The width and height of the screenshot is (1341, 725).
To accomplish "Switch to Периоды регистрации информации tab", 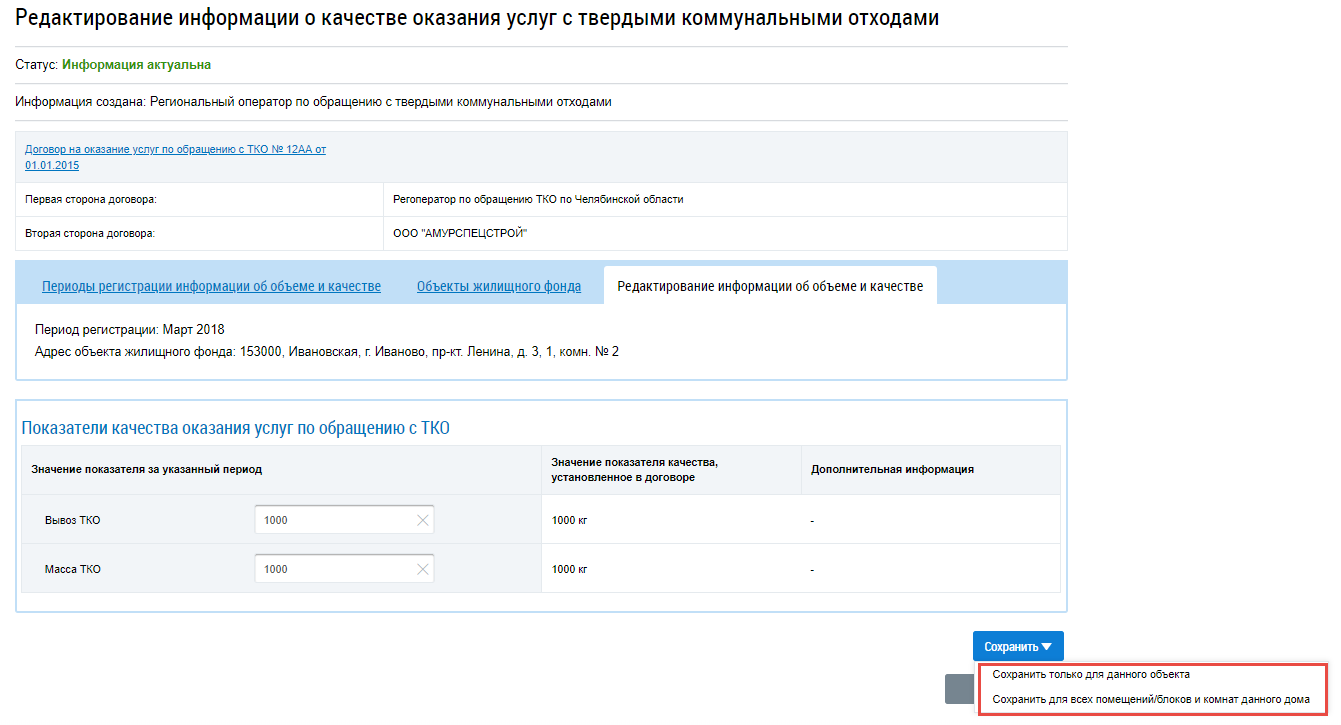I will click(x=211, y=286).
